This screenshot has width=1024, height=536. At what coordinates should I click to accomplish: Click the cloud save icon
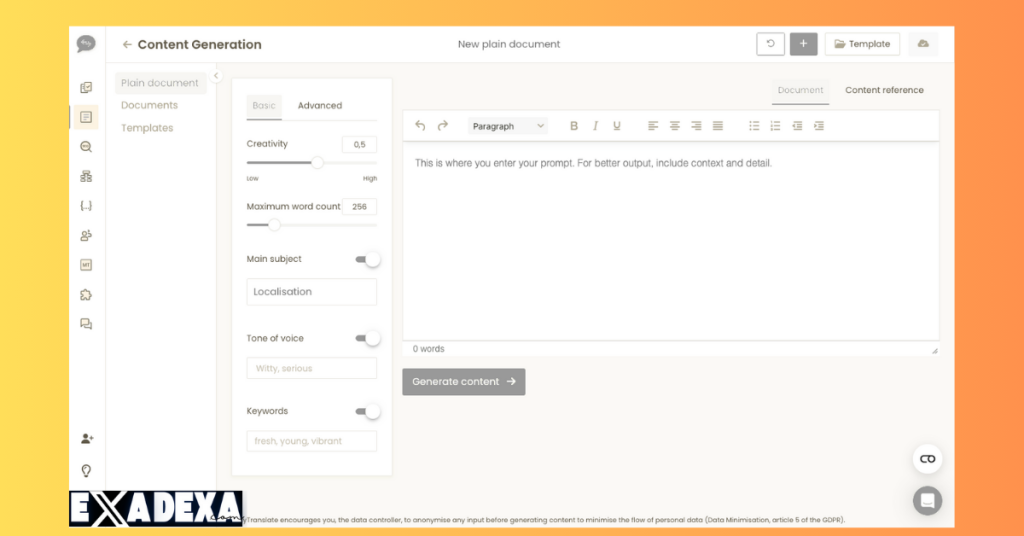[x=923, y=44]
